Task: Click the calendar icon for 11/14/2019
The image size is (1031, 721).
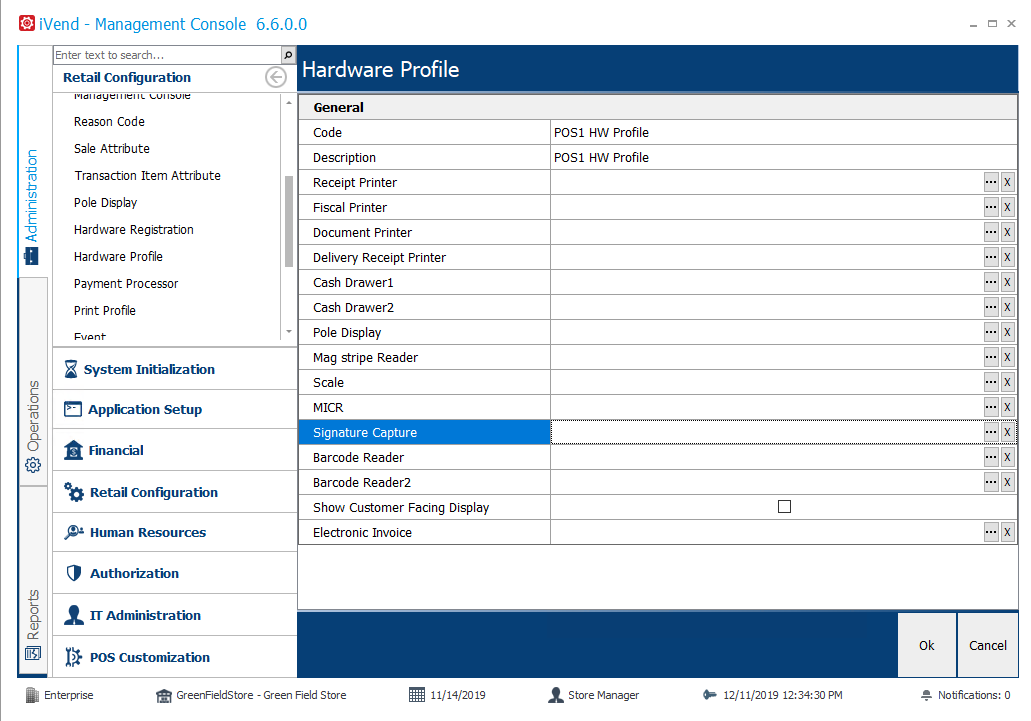Action: pos(417,695)
